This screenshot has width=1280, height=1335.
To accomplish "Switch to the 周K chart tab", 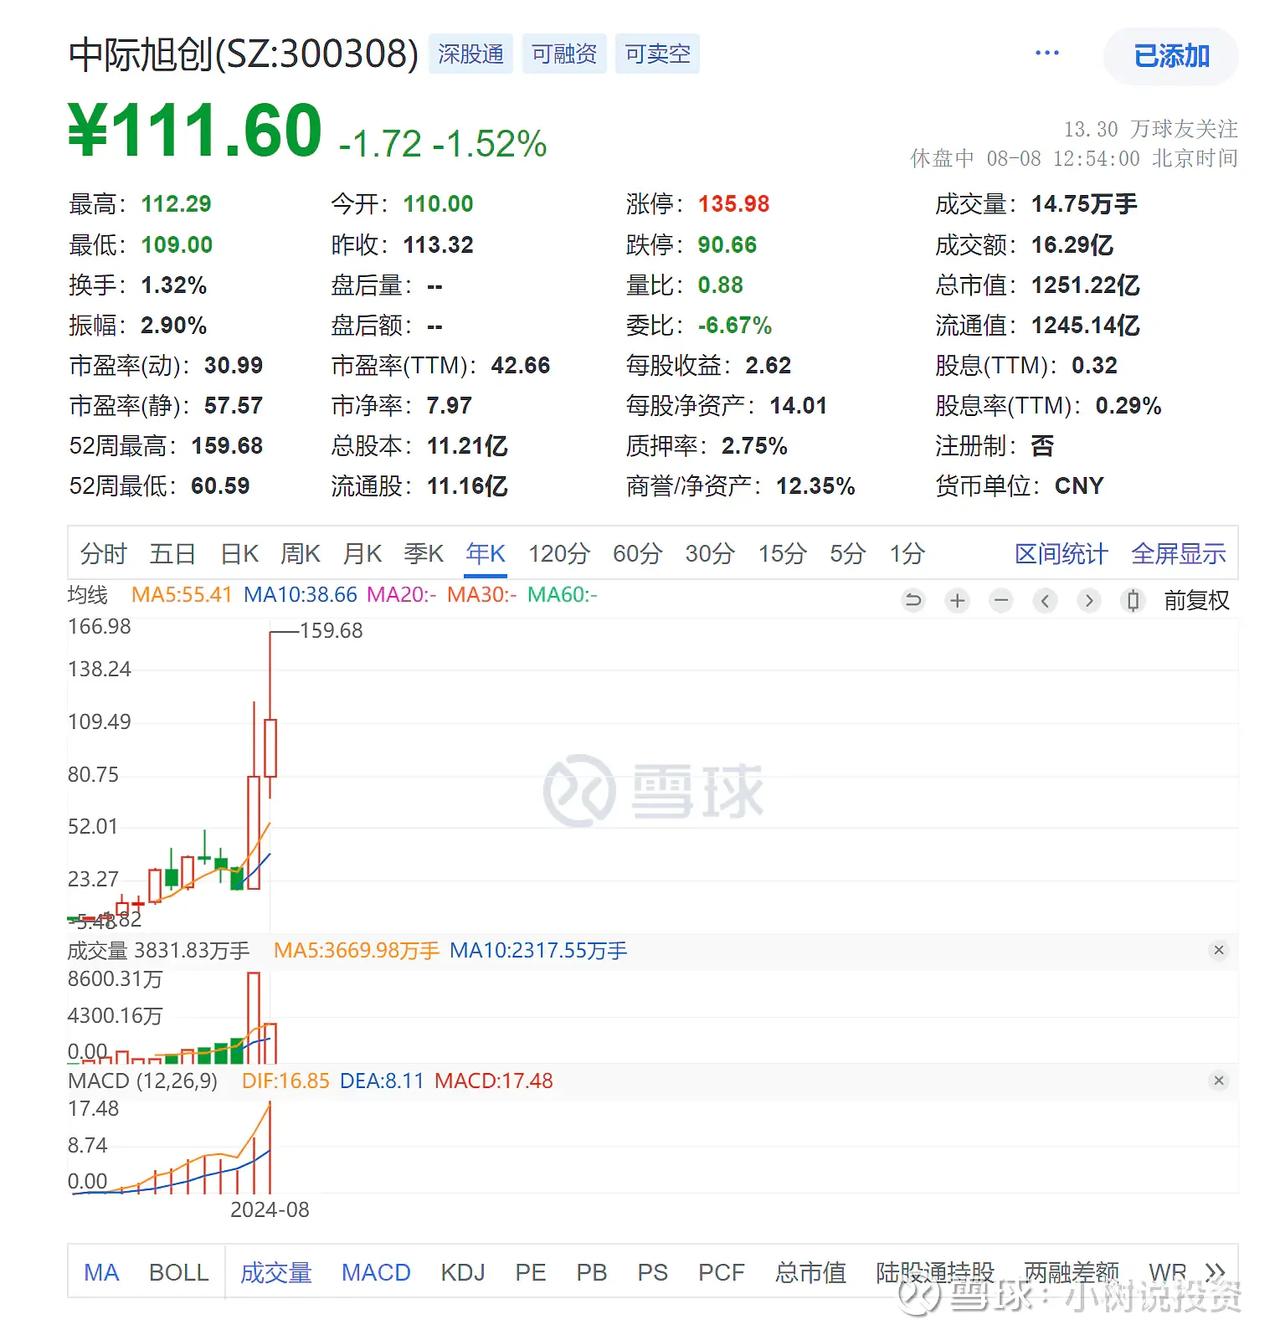I will tap(300, 554).
